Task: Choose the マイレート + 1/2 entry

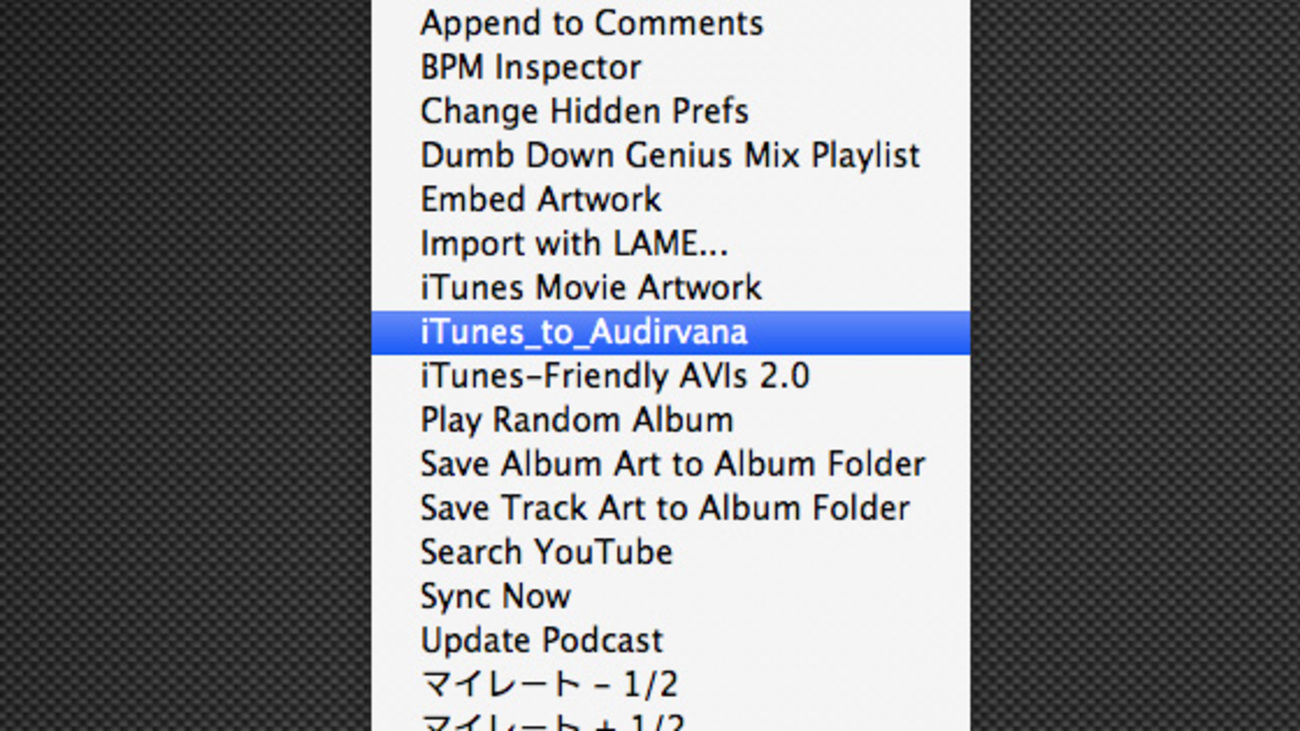Action: pyautogui.click(x=552, y=722)
